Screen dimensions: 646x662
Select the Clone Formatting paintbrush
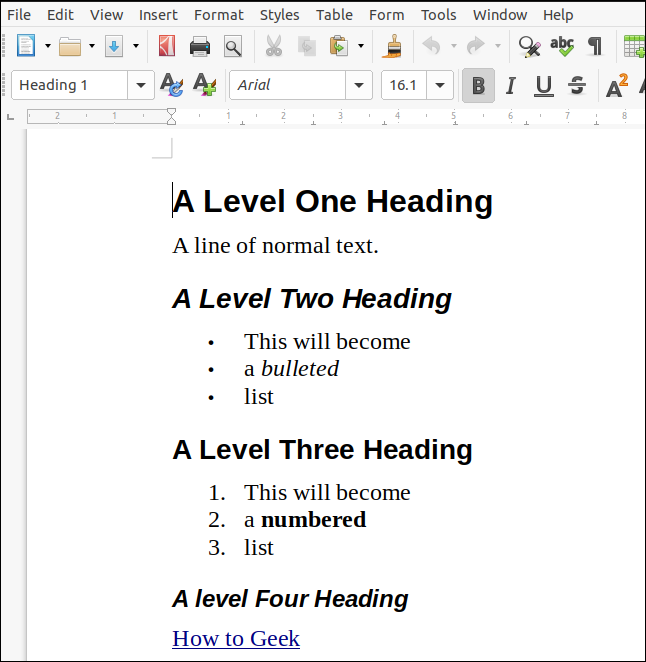[x=392, y=46]
